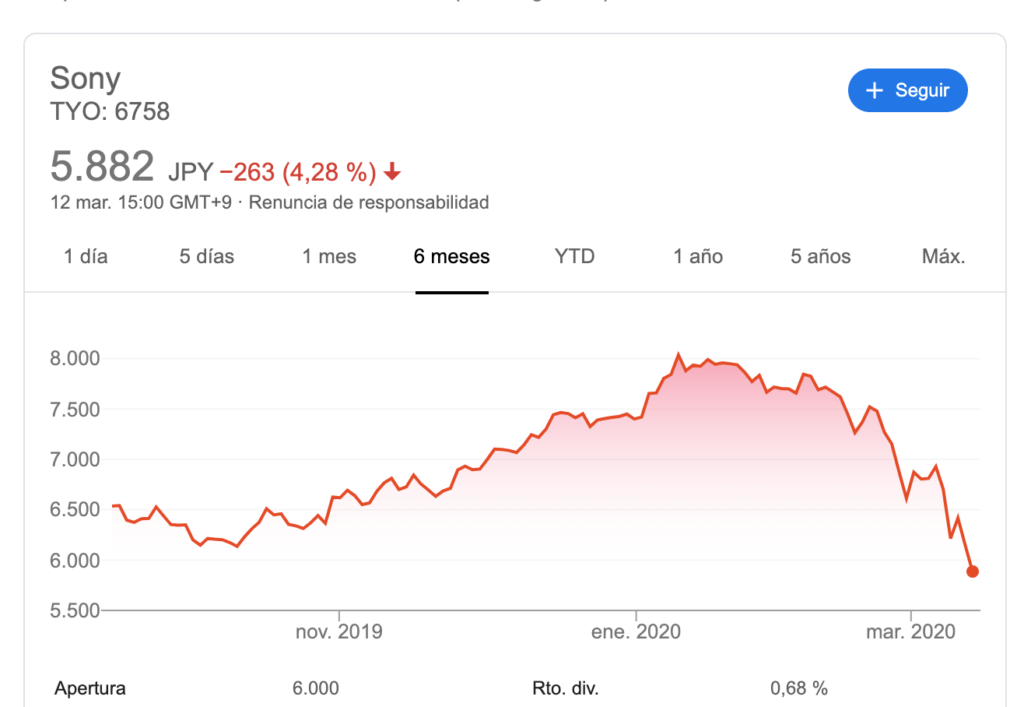
Task: Click the nov. 2019 axis marker
Action: pyautogui.click(x=339, y=632)
